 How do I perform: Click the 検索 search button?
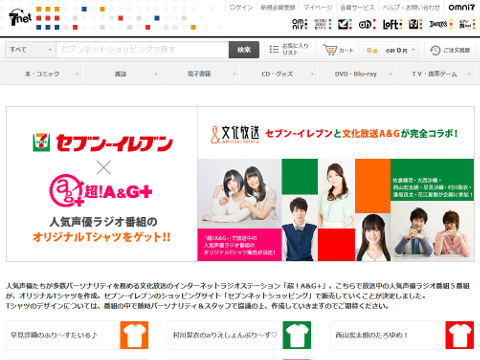pyautogui.click(x=244, y=50)
